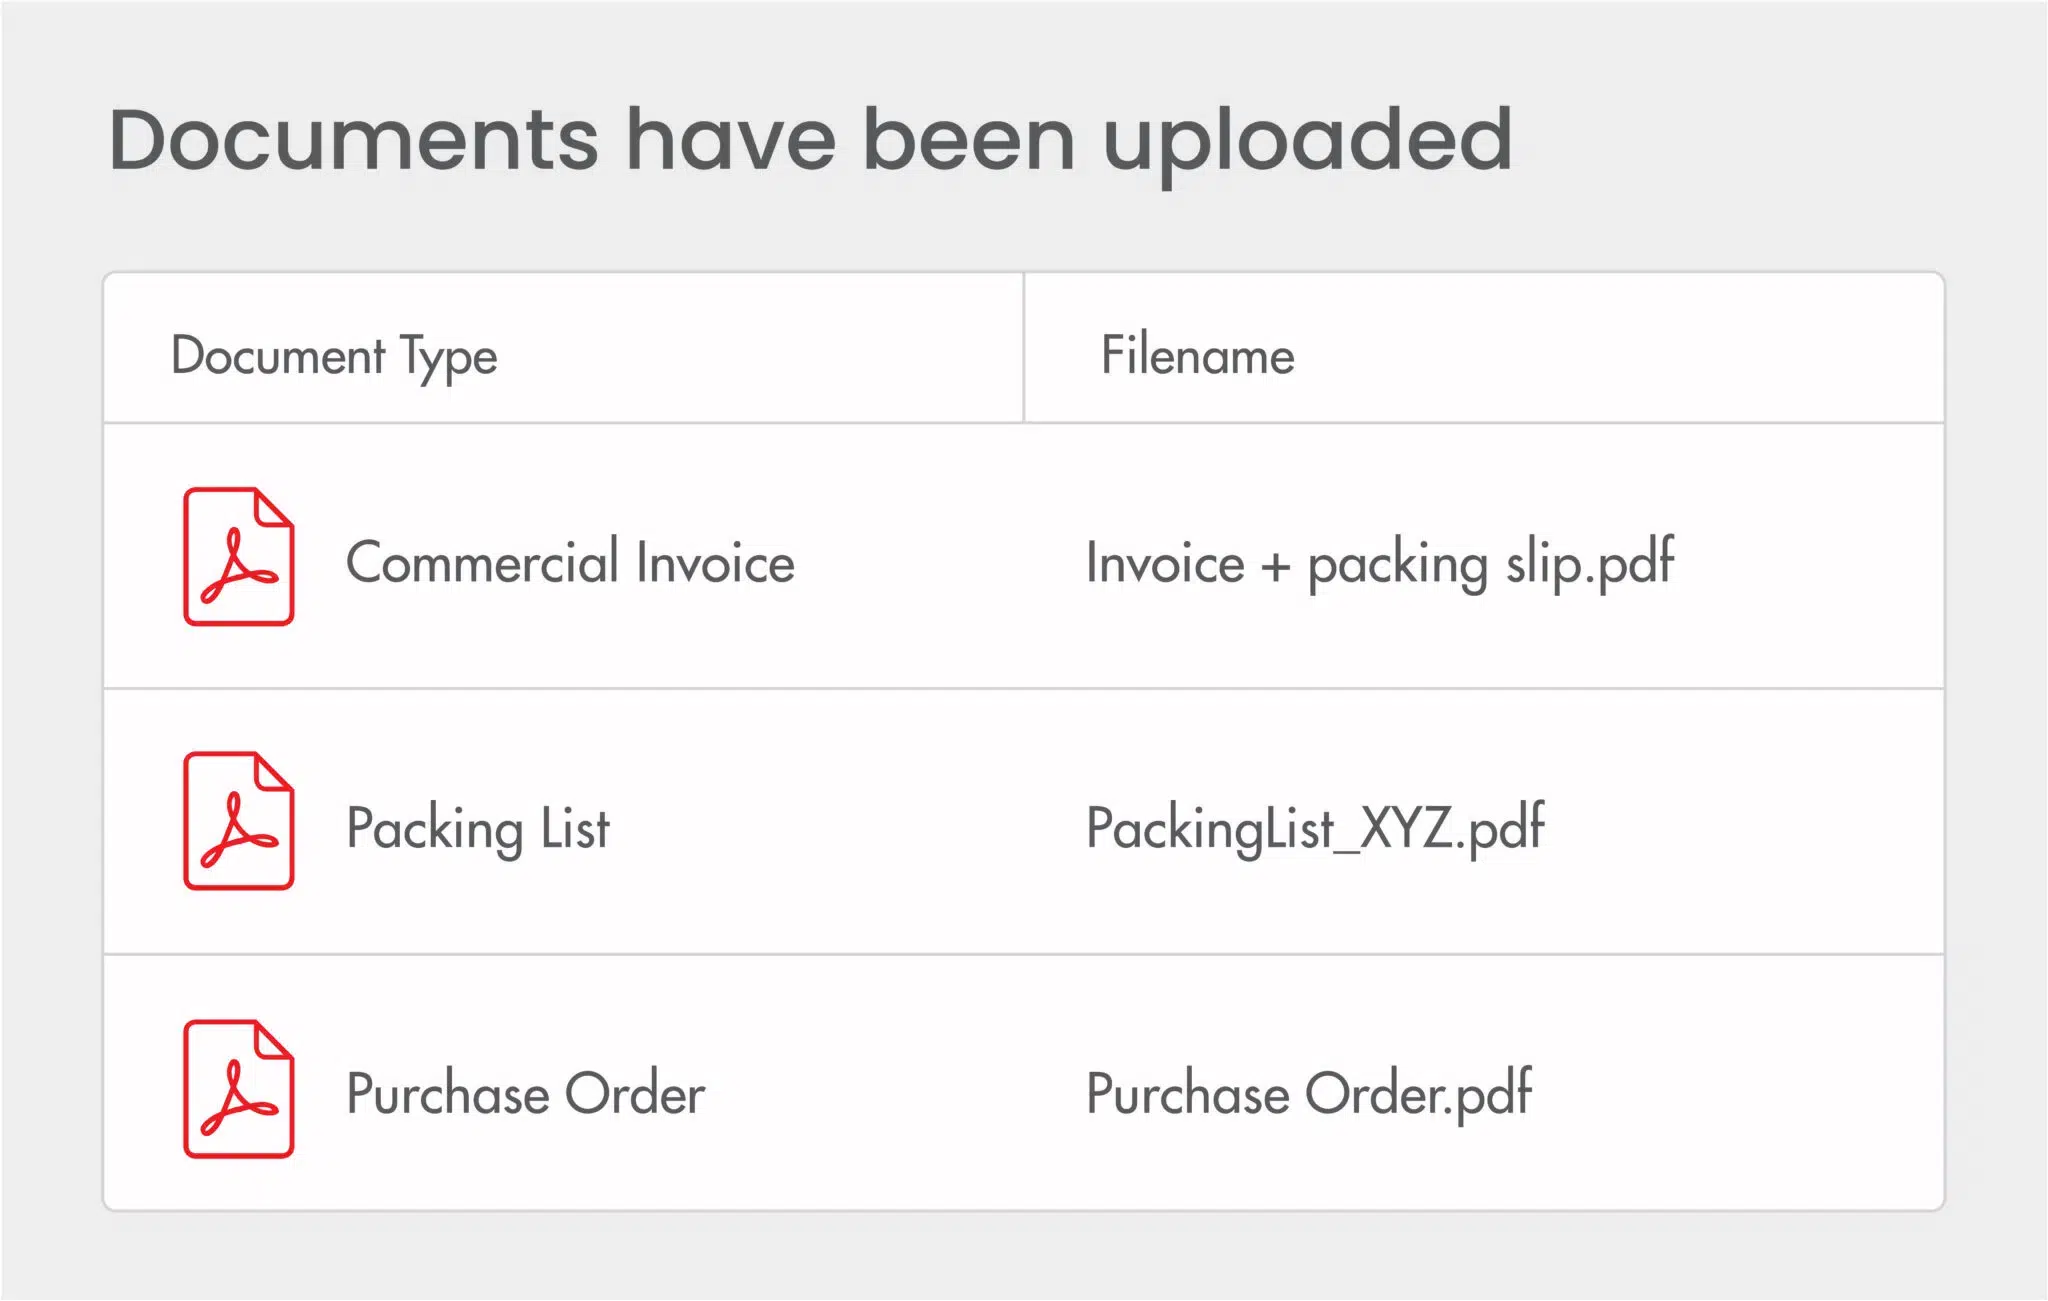The image size is (2048, 1301).
Task: Click the Document Type column header
Action: [334, 356]
